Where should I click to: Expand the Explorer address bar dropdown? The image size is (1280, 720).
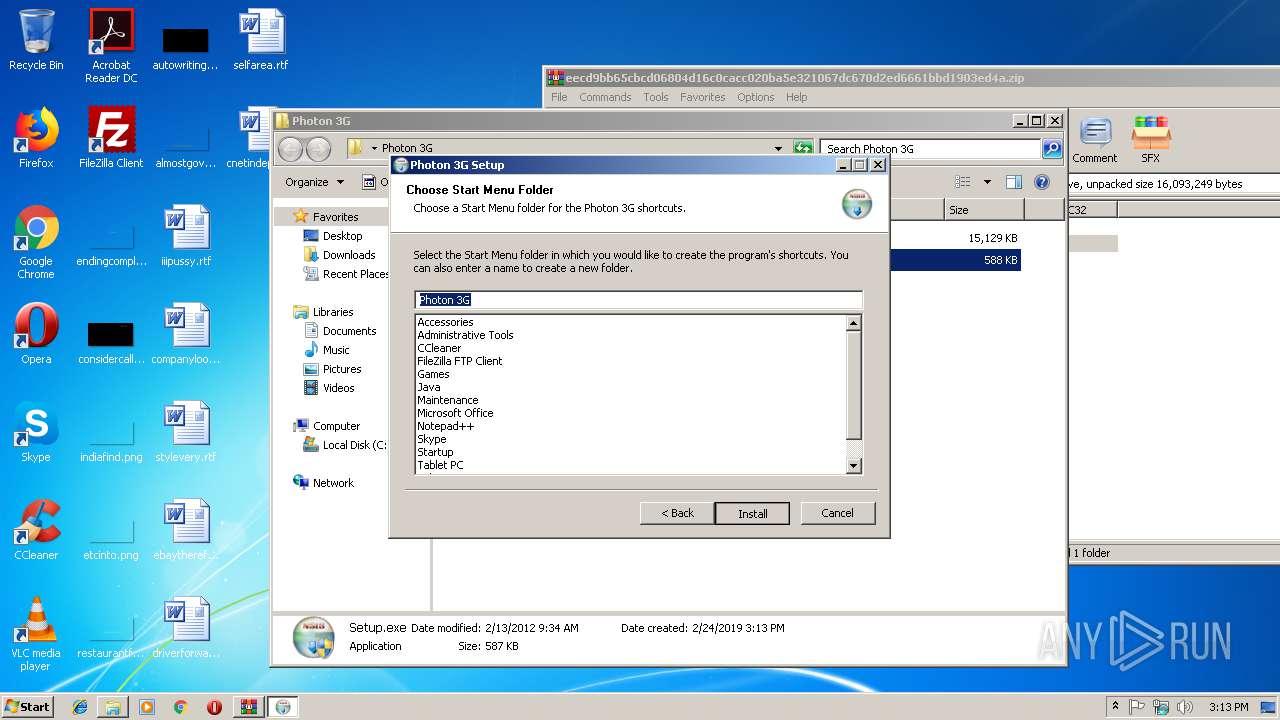[778, 149]
